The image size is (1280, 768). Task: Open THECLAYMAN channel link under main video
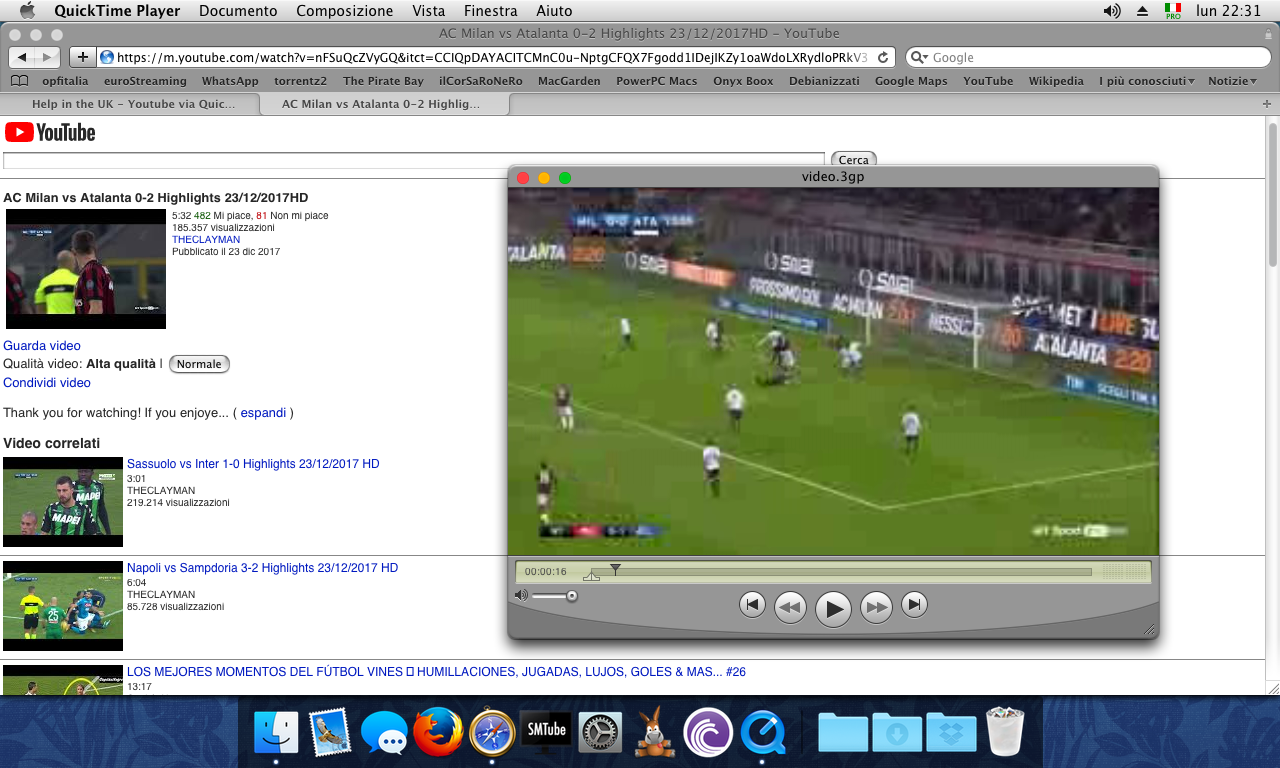tap(206, 240)
